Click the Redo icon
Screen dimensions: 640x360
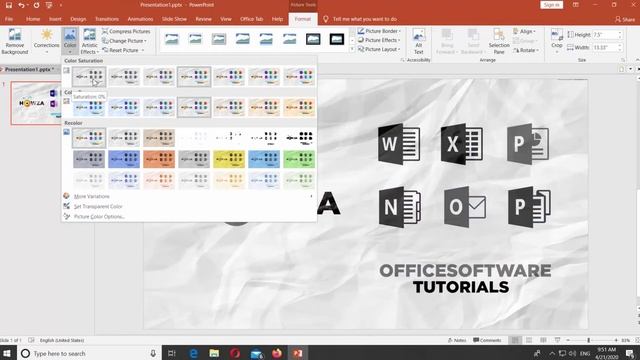(x=36, y=5)
